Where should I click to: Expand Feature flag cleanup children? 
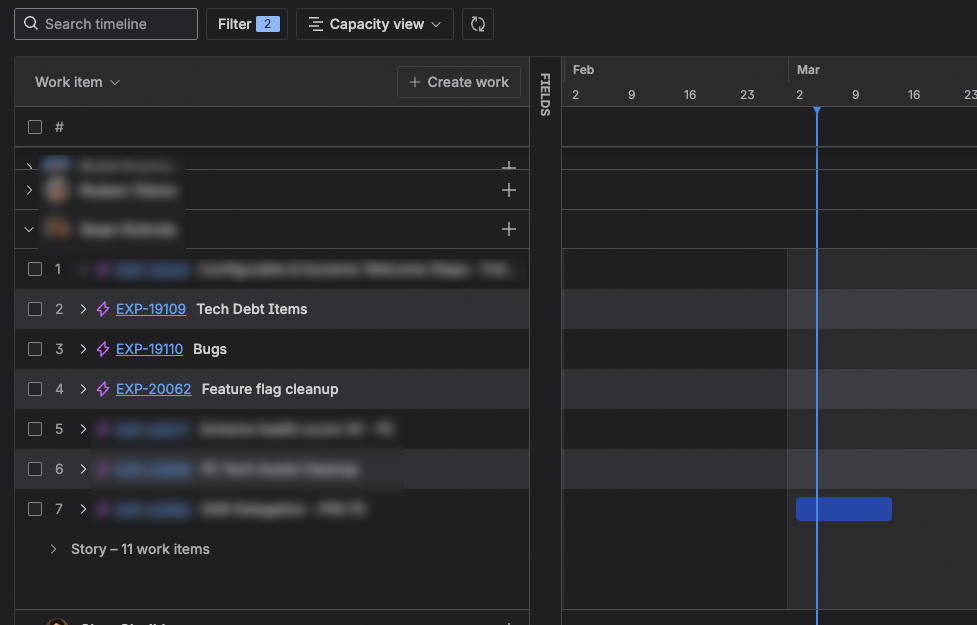pyautogui.click(x=83, y=389)
